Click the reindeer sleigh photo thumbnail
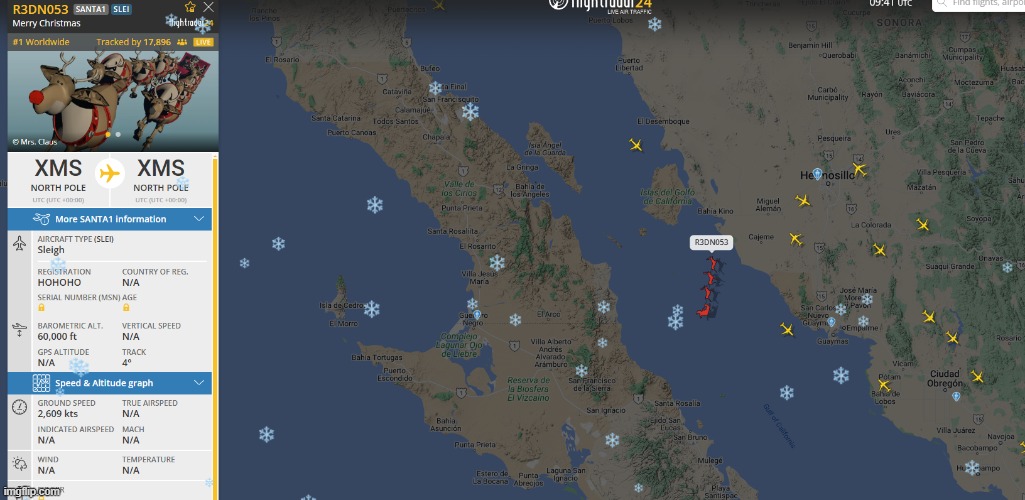Viewport: 1025px width, 500px height. click(113, 101)
